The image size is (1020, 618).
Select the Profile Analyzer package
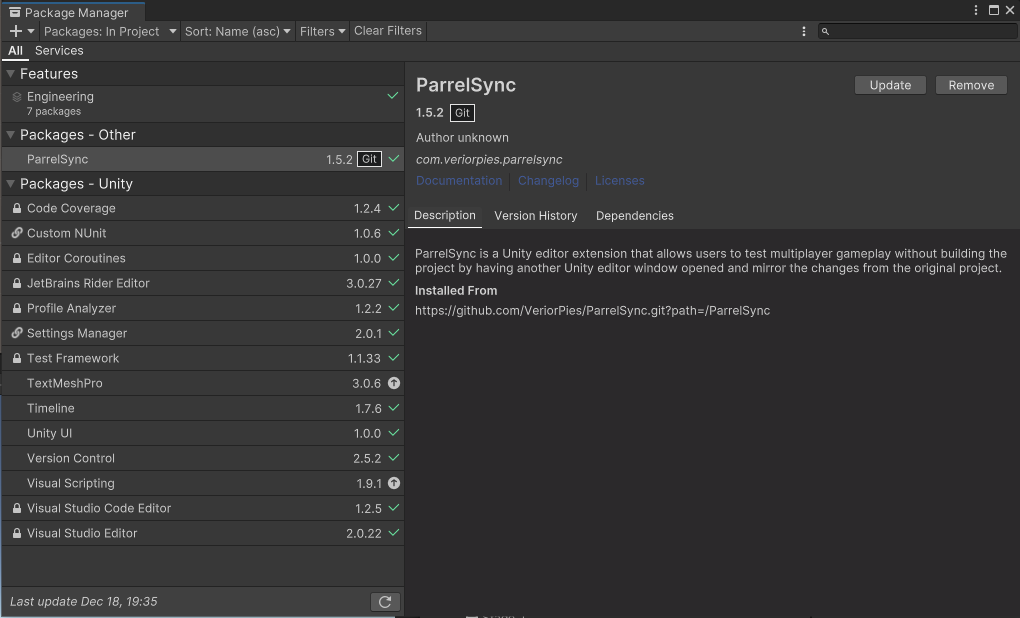[203, 308]
